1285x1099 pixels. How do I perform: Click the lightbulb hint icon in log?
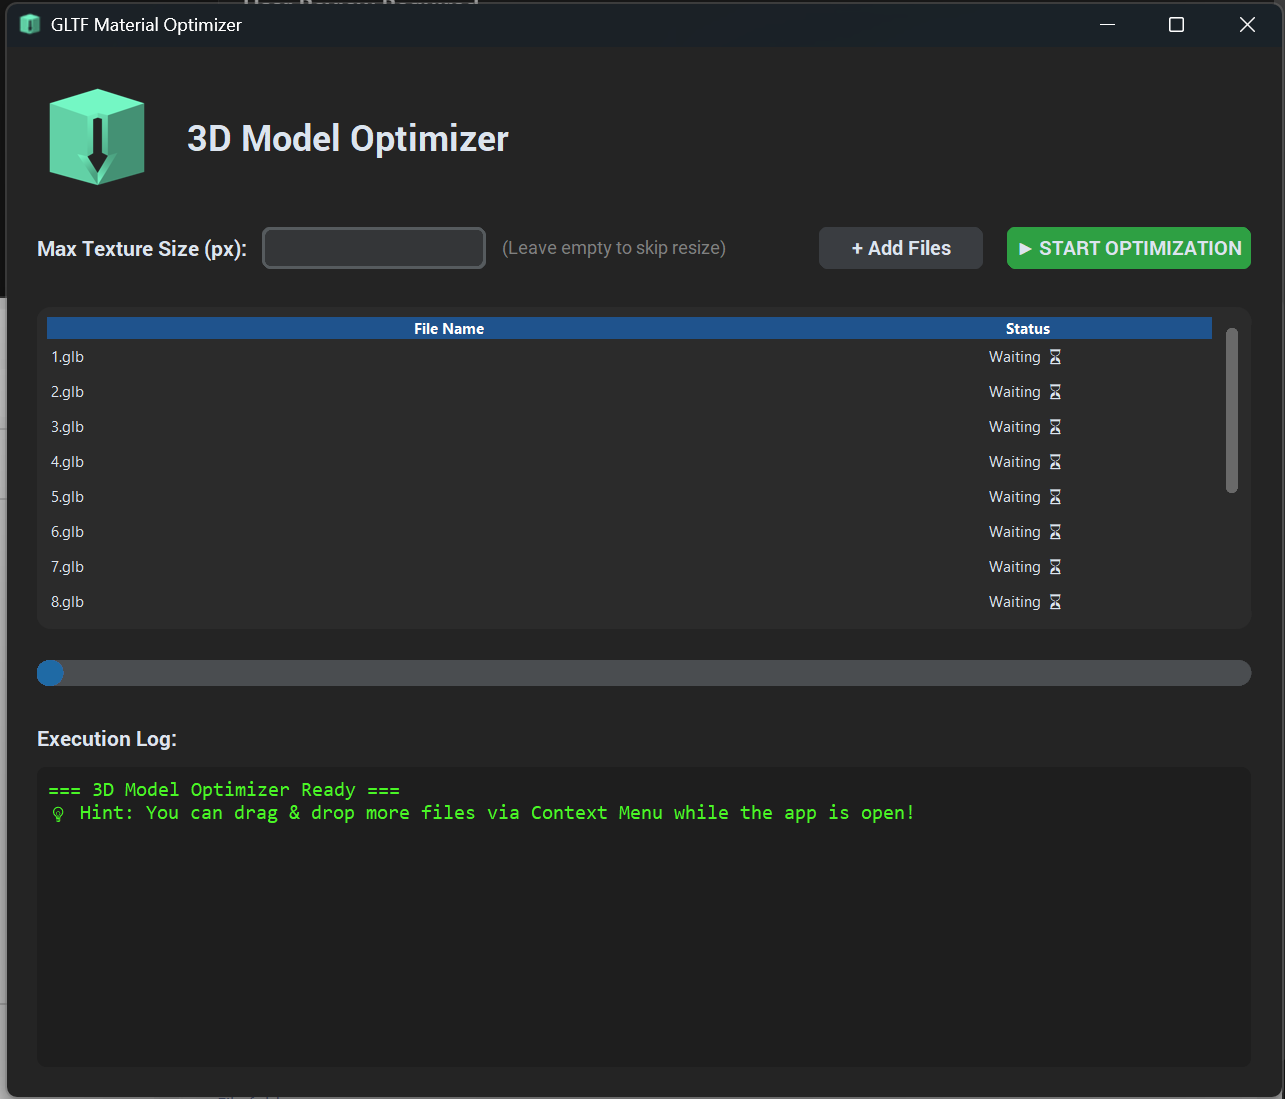58,814
